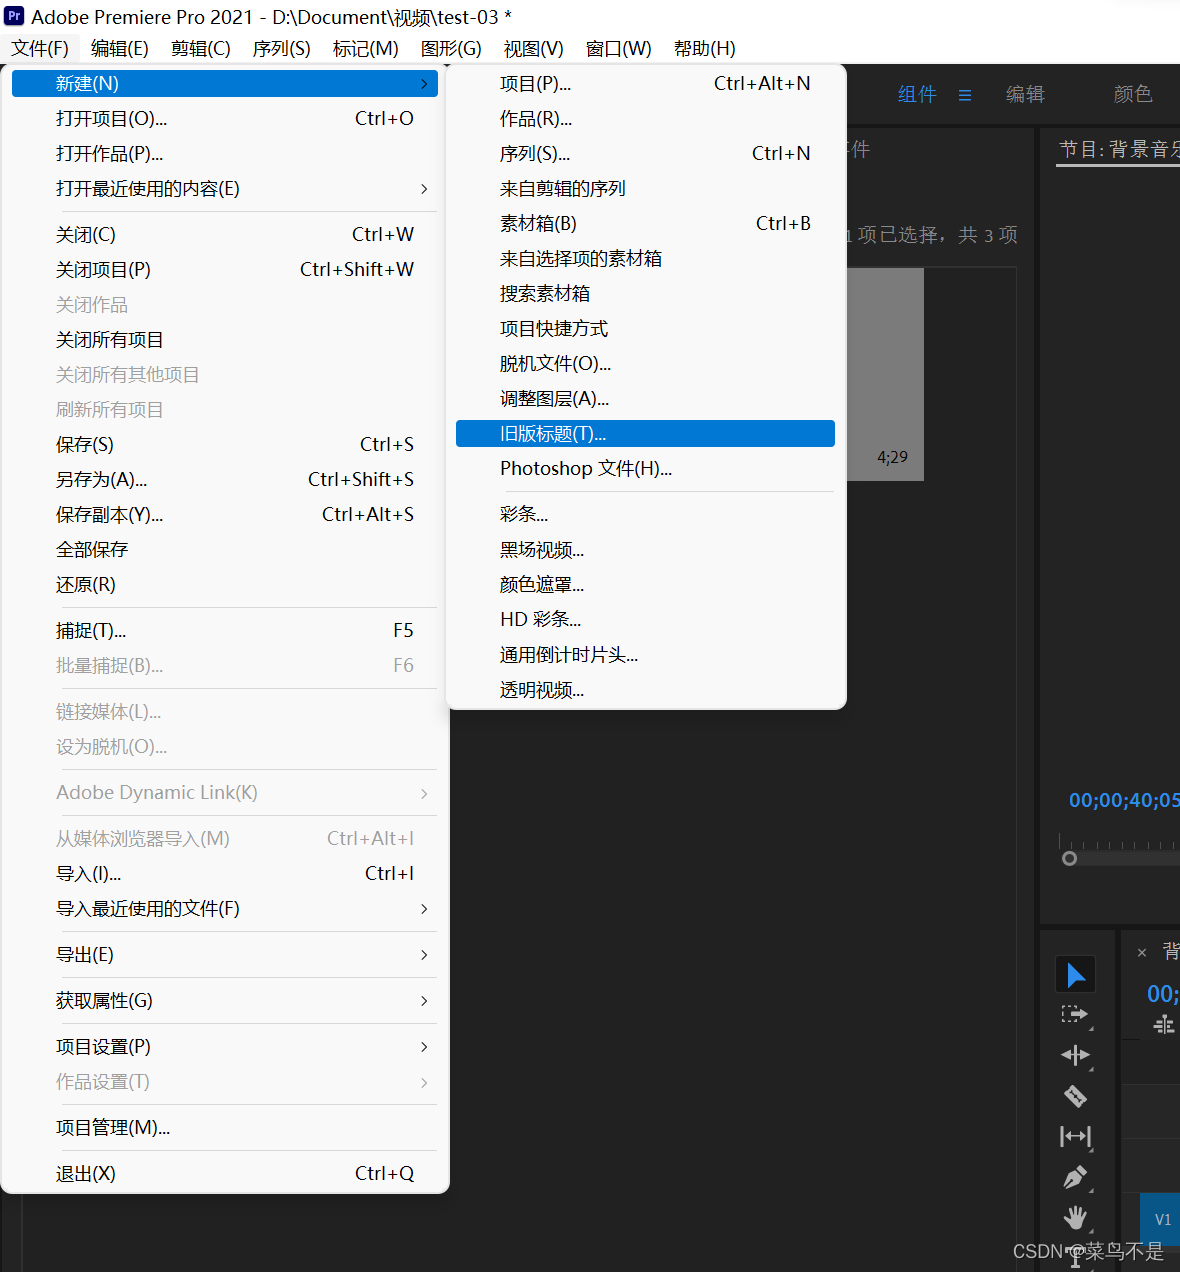Choose 黑场视频...
The height and width of the screenshot is (1272, 1180).
(645, 550)
